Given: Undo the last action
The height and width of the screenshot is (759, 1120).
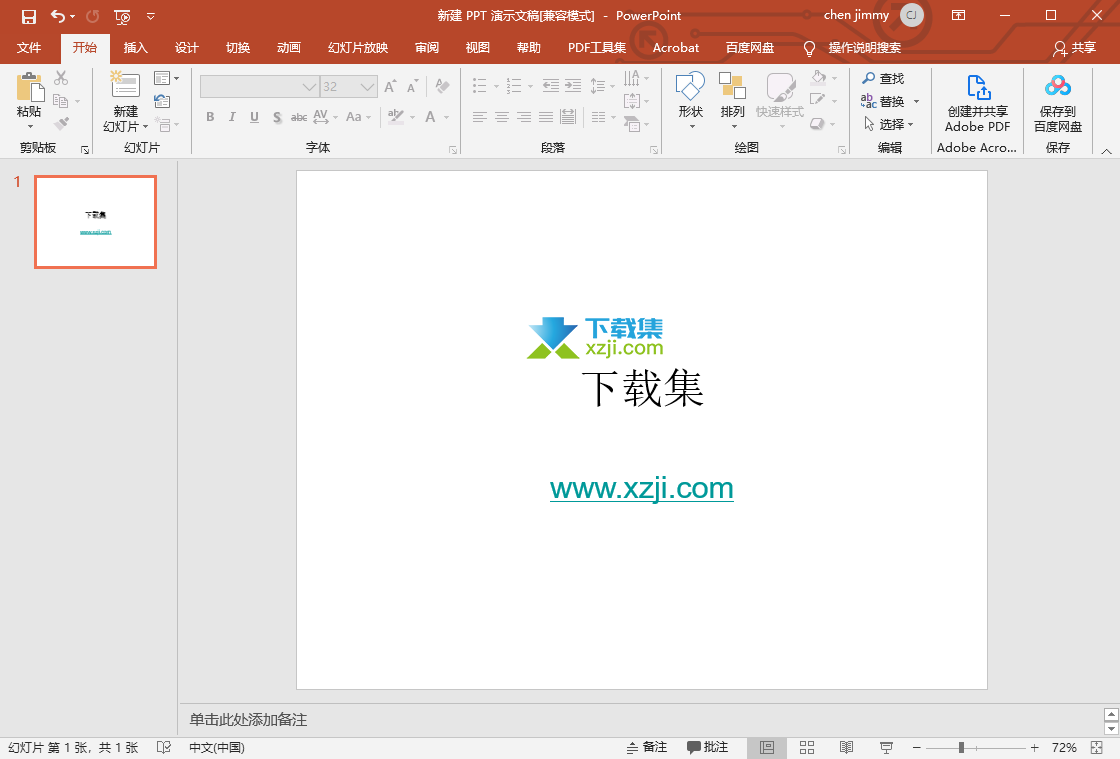Looking at the screenshot, I should coord(58,16).
